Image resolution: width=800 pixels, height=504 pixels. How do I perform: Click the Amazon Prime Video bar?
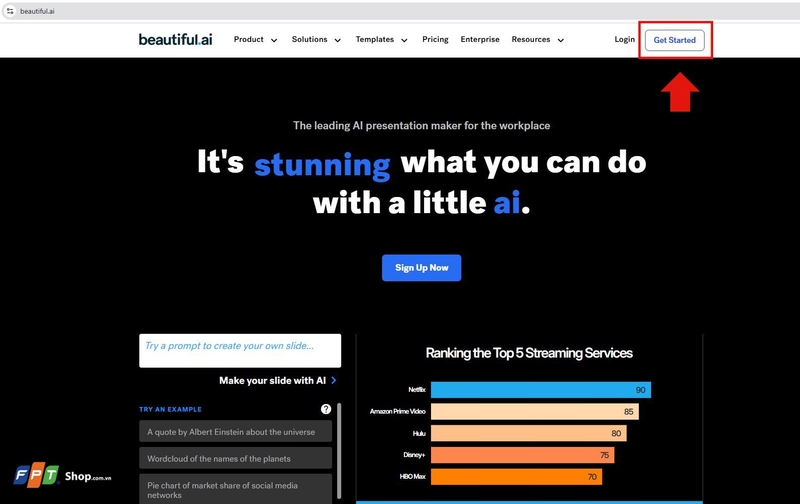tap(535, 411)
